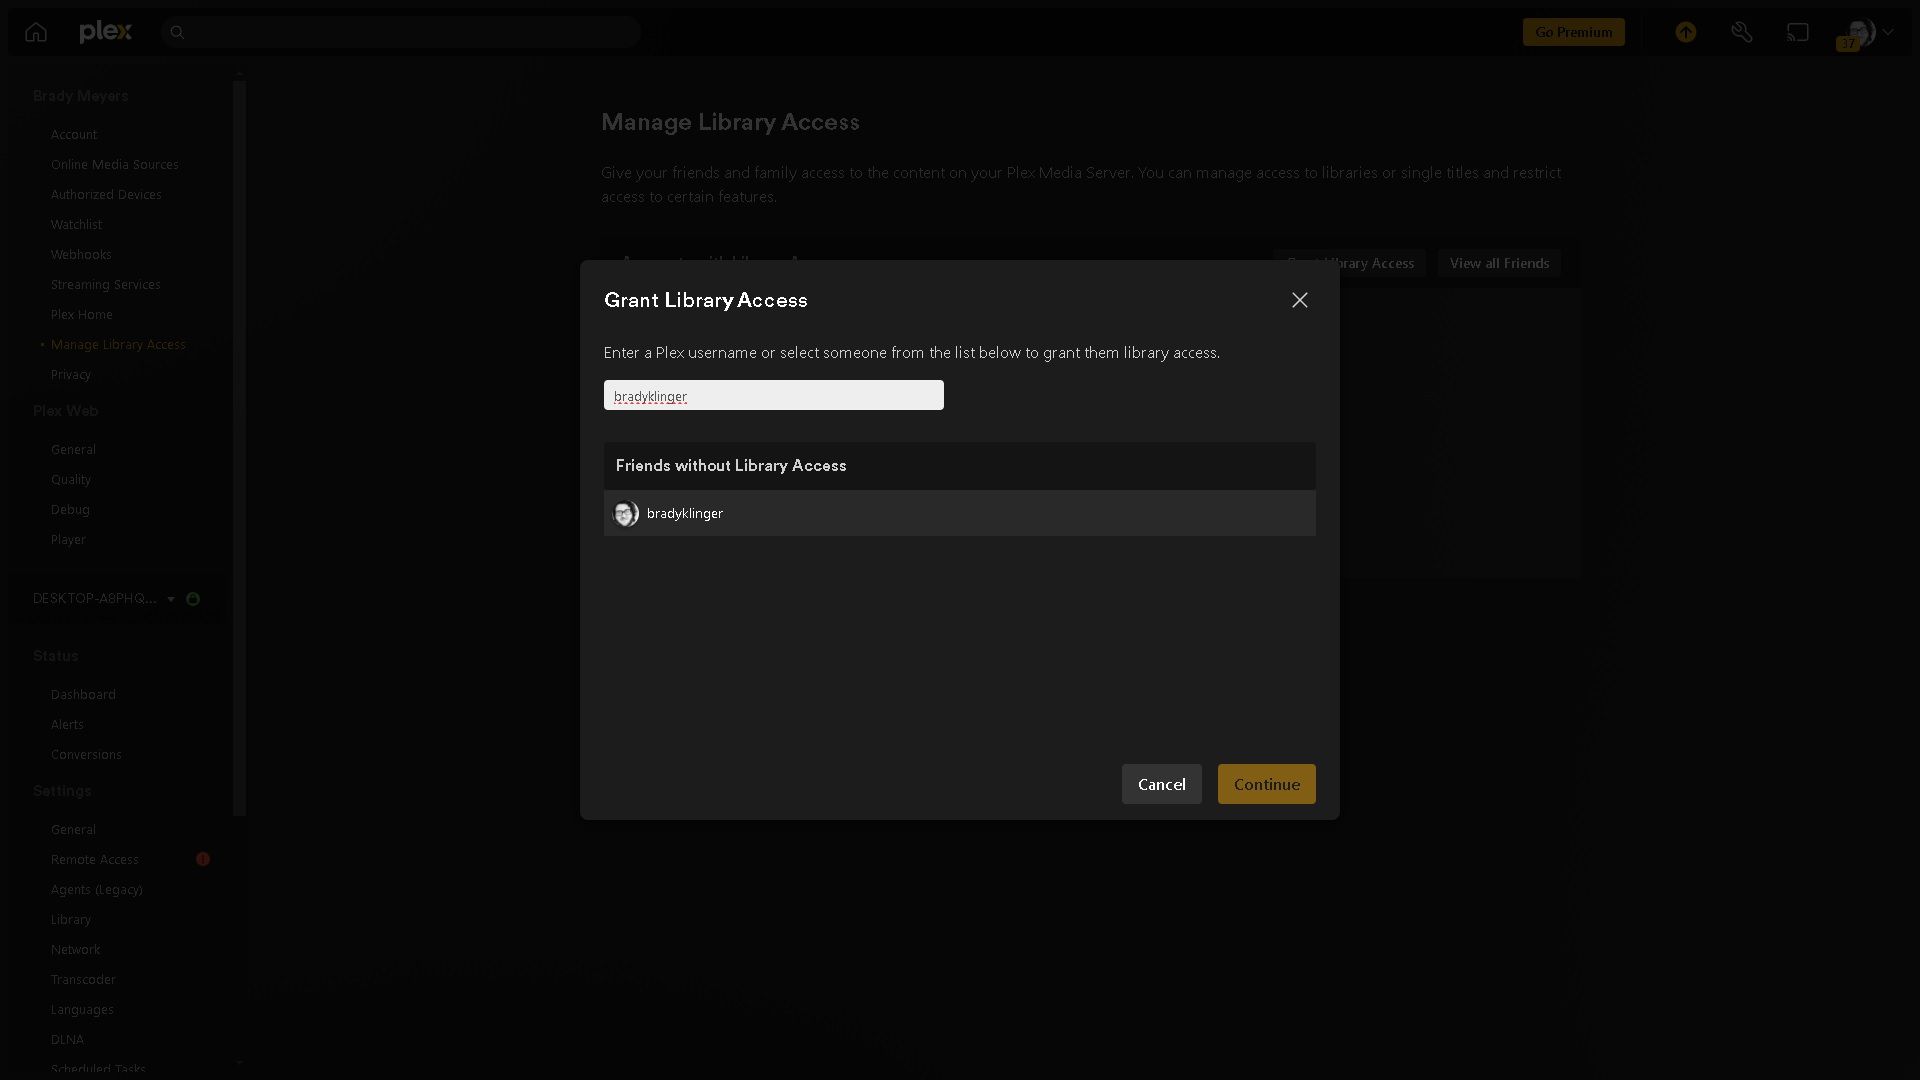
Task: Close the Grant Library Access dialog
Action: pos(1299,300)
